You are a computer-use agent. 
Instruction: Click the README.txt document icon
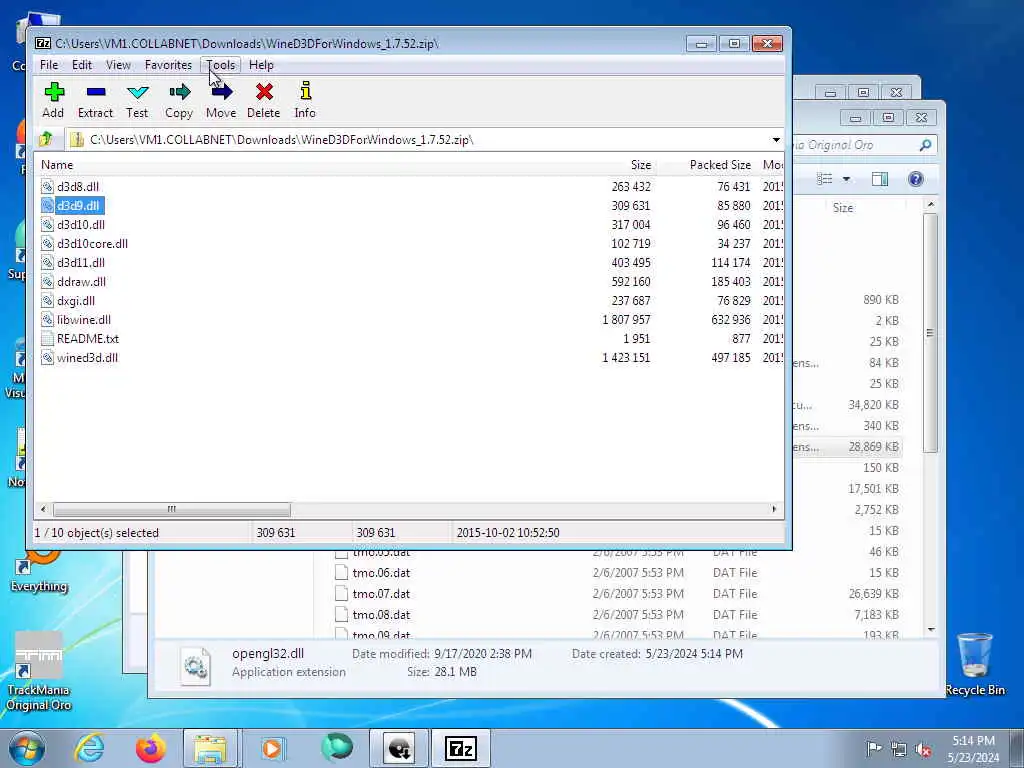coord(47,338)
